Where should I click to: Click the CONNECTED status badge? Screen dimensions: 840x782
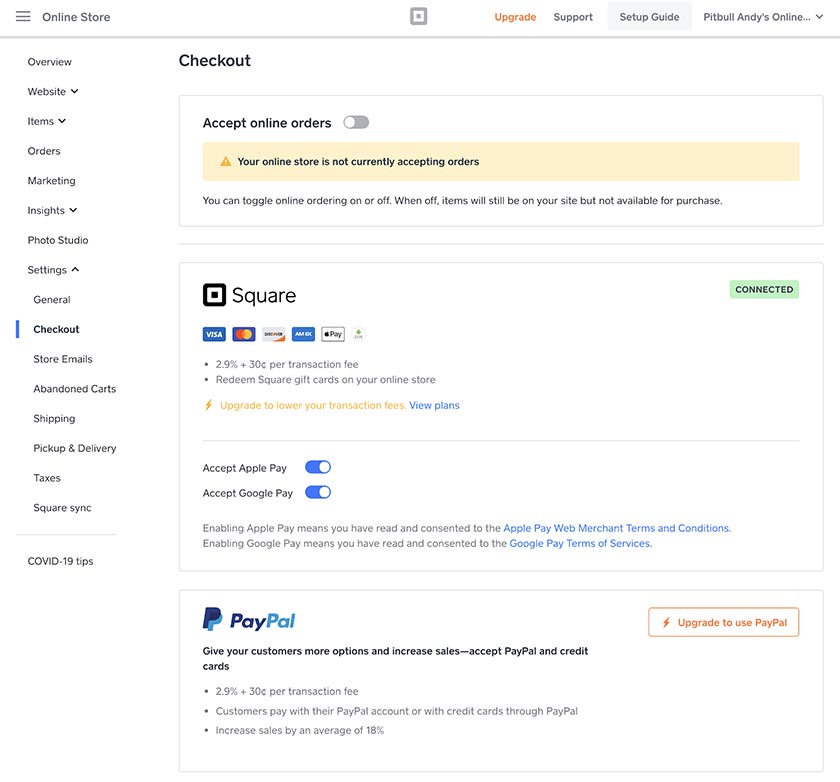point(764,288)
